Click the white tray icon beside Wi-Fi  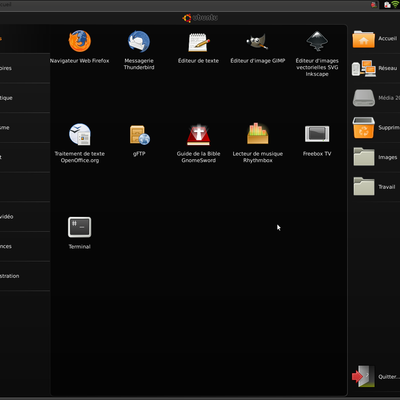(387, 5)
